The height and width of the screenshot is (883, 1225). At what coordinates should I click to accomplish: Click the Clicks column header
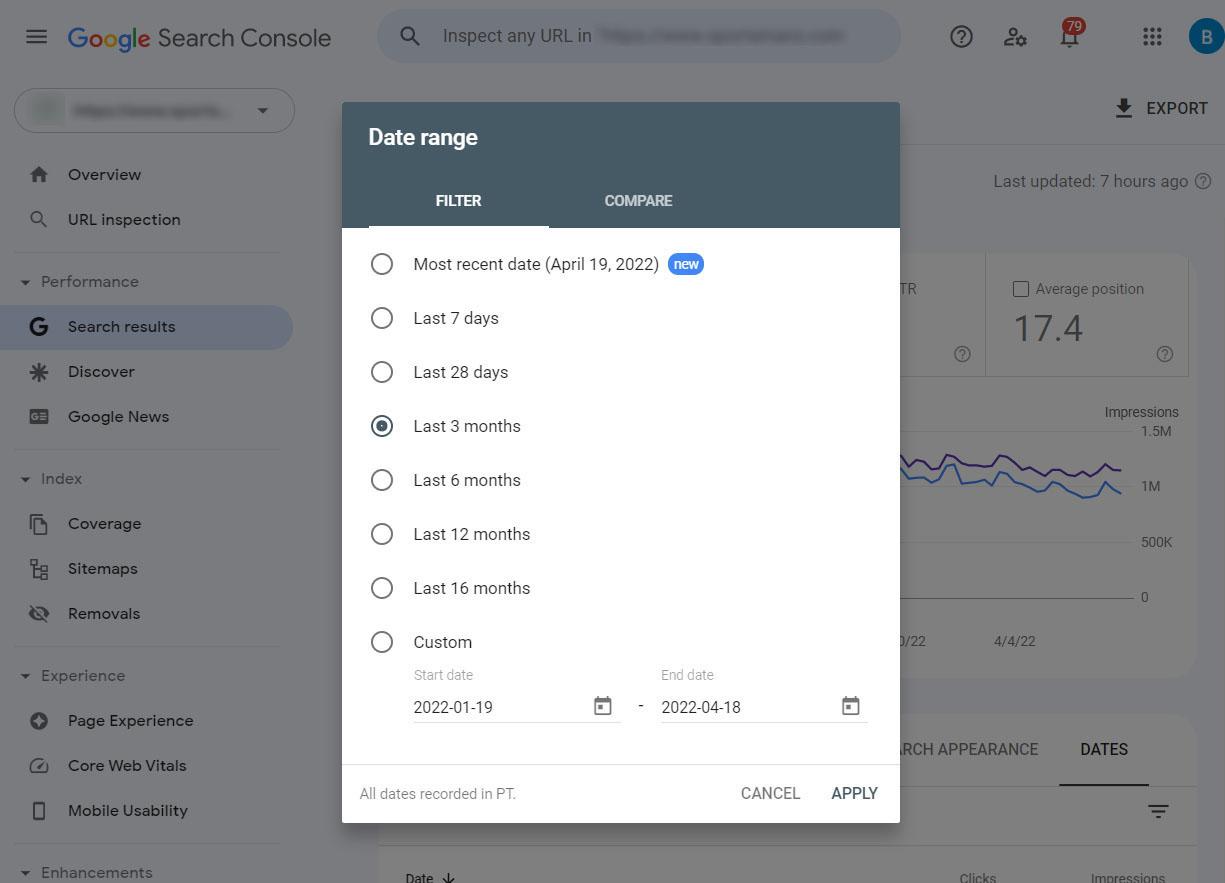[977, 878]
